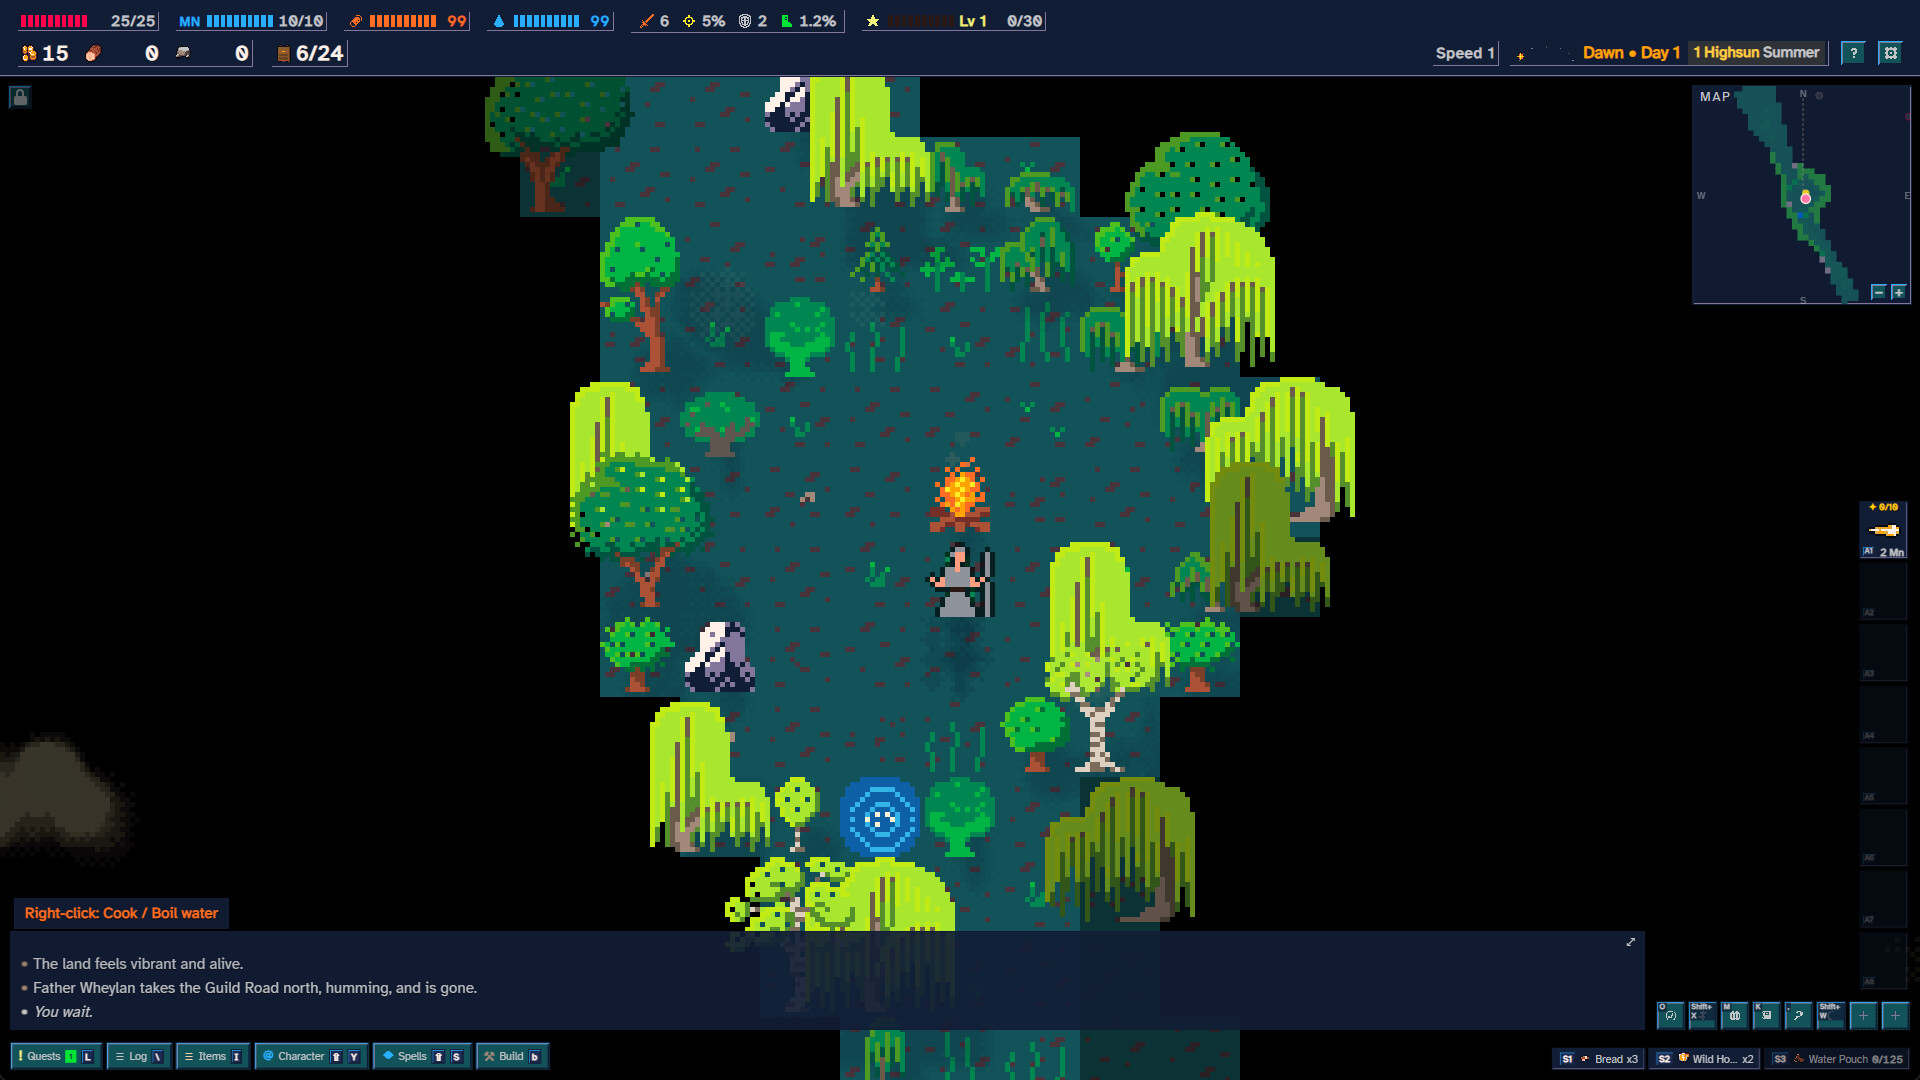The height and width of the screenshot is (1080, 1920).
Task: Click the mana bar 10/10
Action: coord(251,21)
